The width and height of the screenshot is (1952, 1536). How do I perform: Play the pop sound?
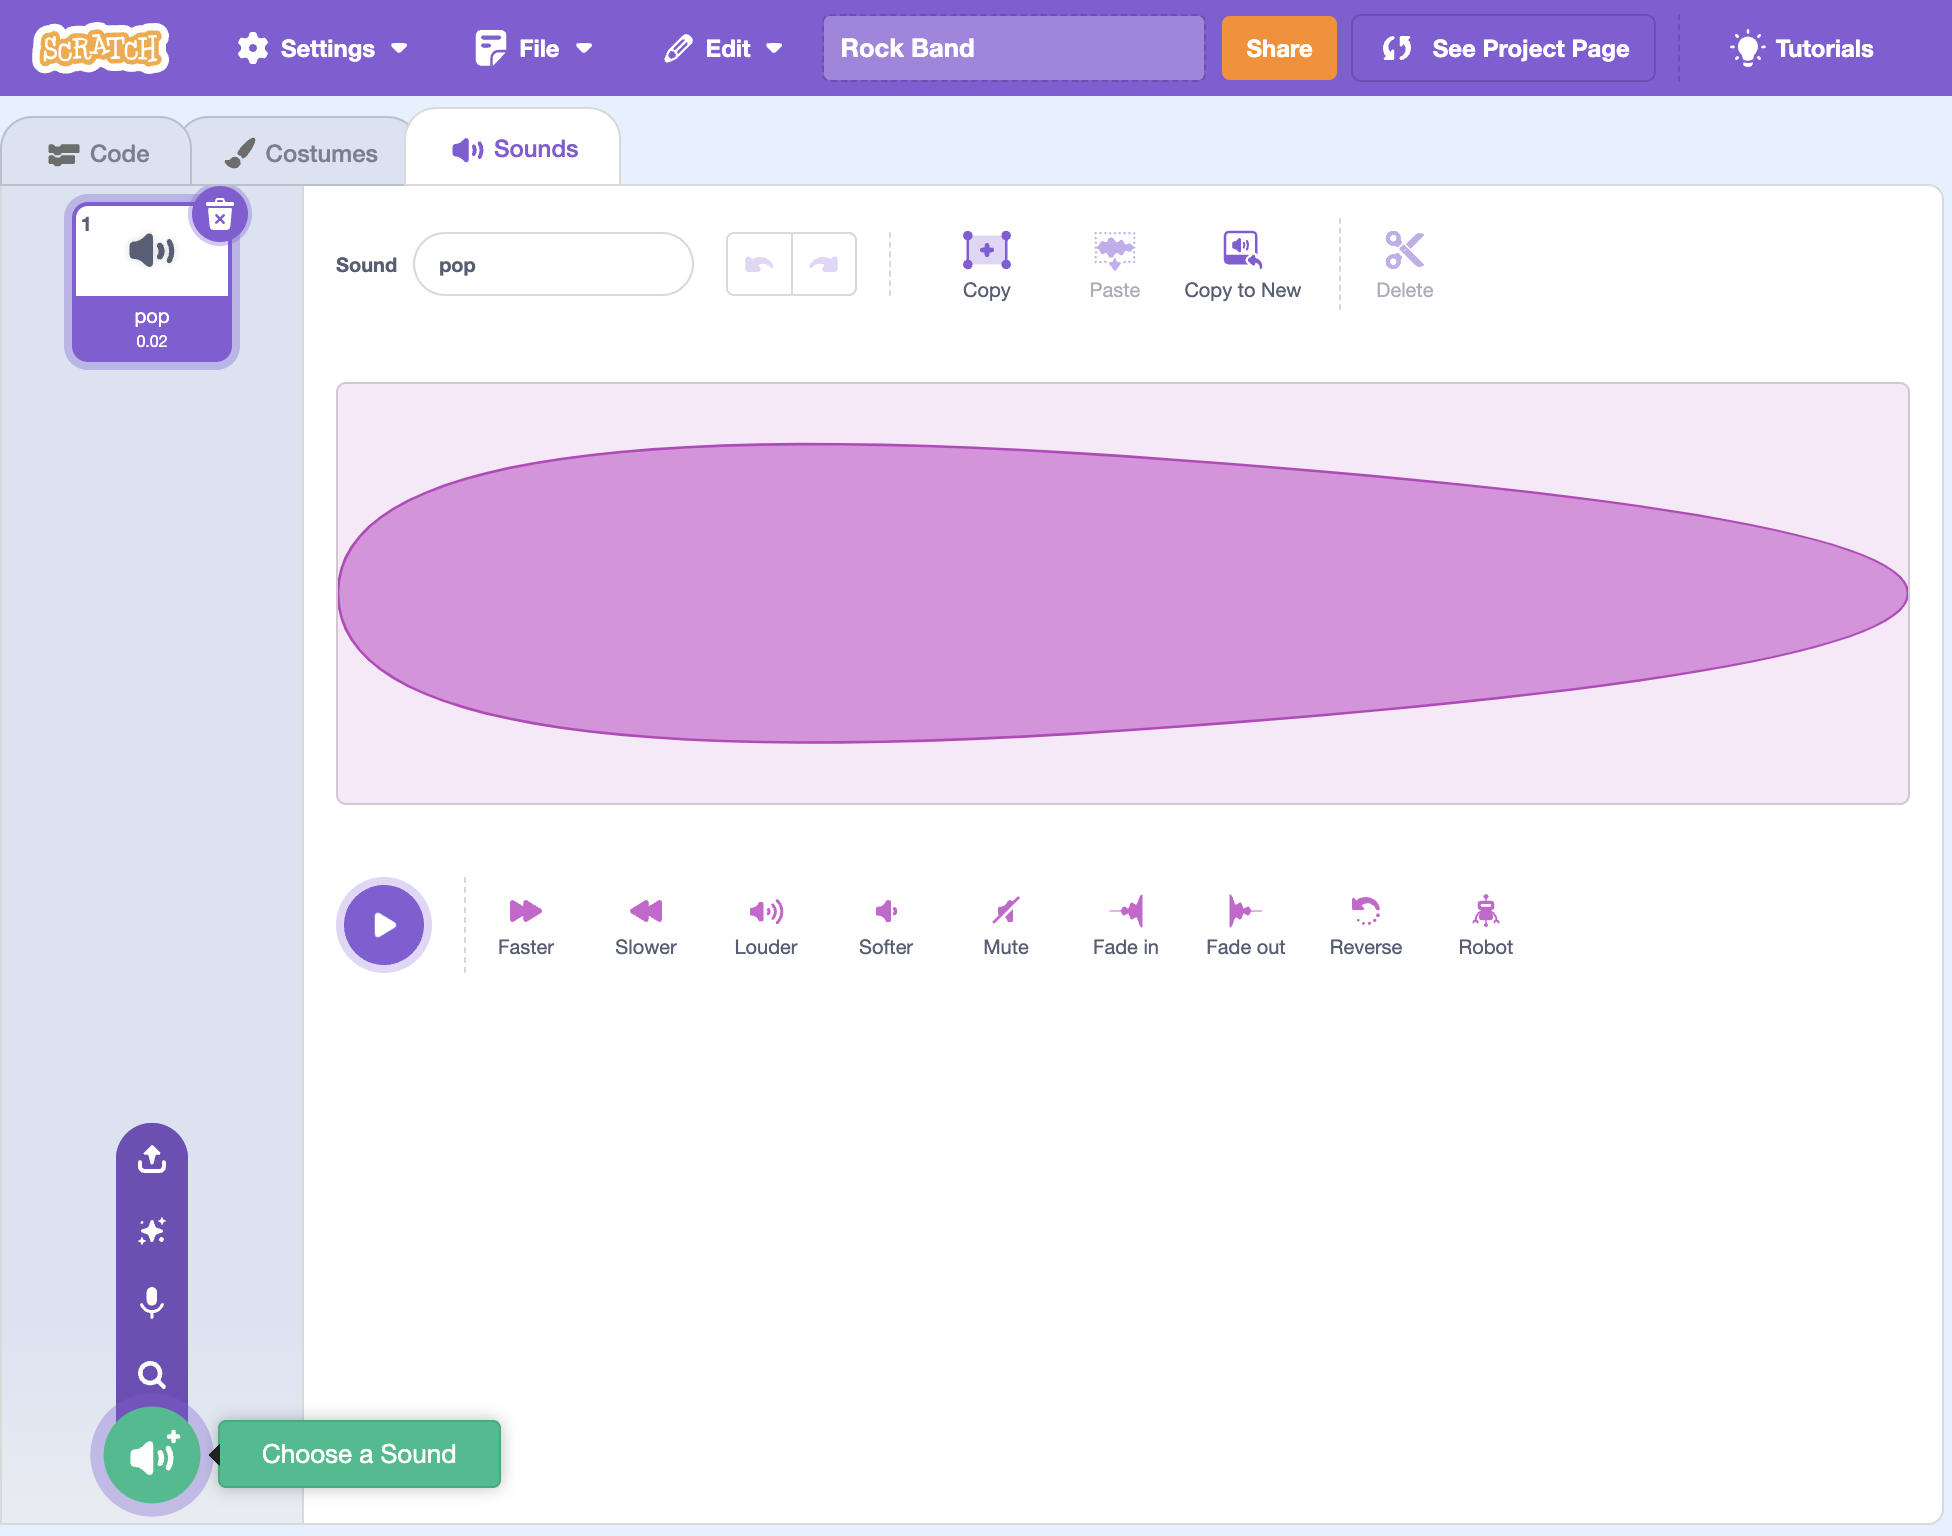383,924
